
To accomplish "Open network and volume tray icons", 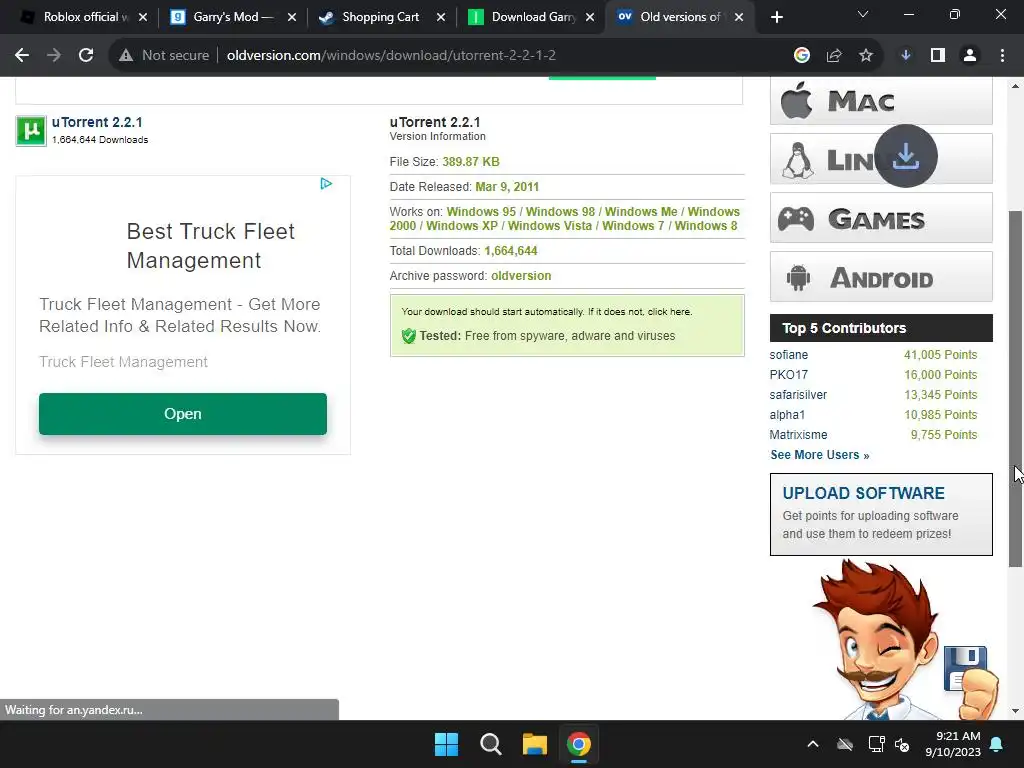I will (889, 744).
